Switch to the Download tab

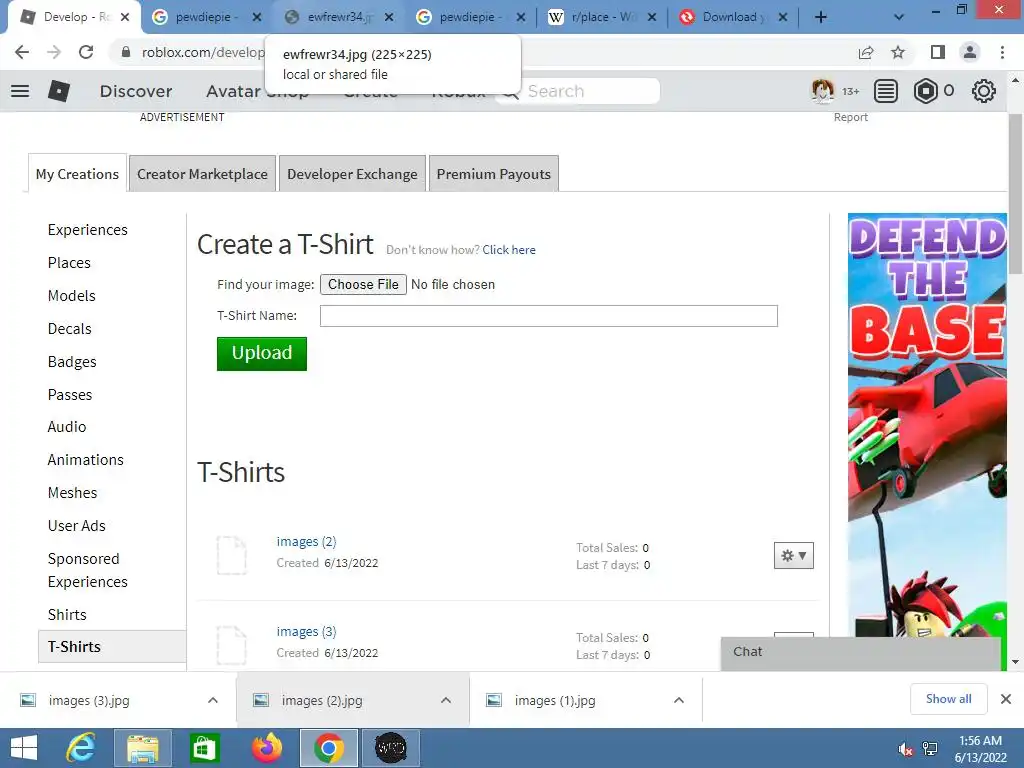click(x=733, y=17)
